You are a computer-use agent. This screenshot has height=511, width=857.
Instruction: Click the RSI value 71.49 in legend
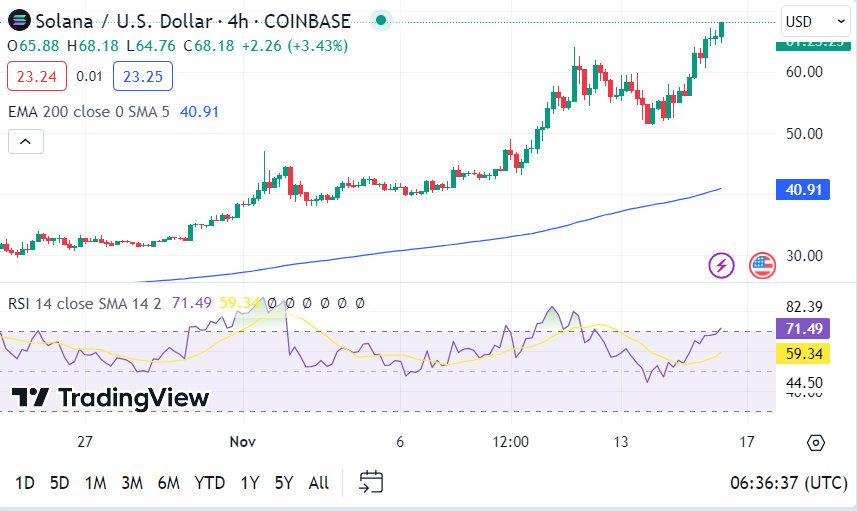coord(191,303)
